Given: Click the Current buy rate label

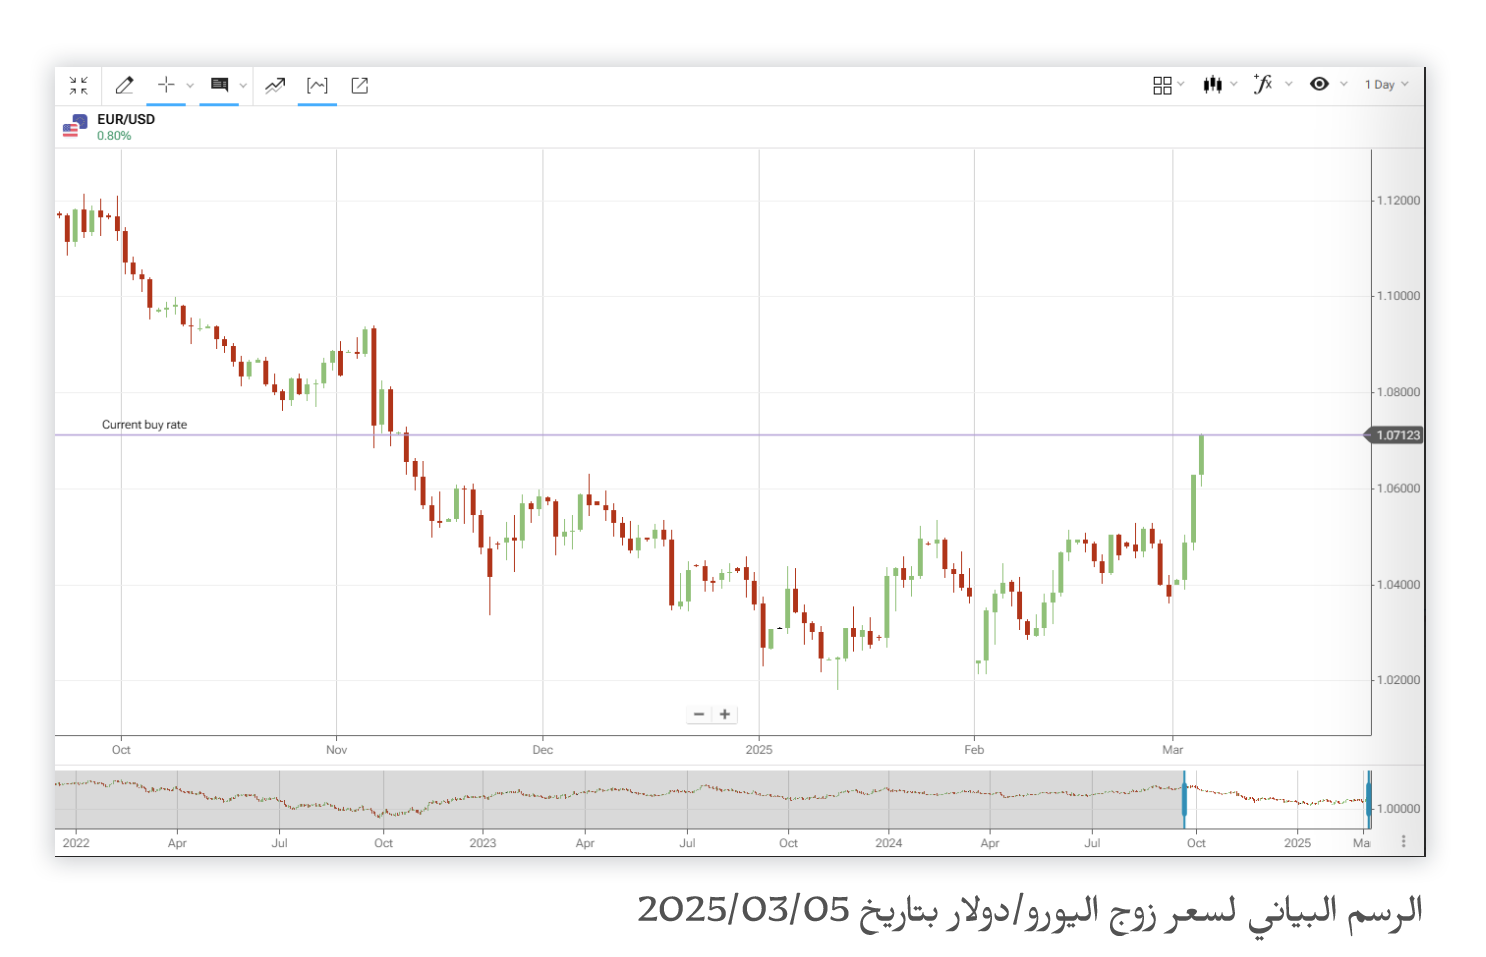Looking at the screenshot, I should pyautogui.click(x=144, y=425).
